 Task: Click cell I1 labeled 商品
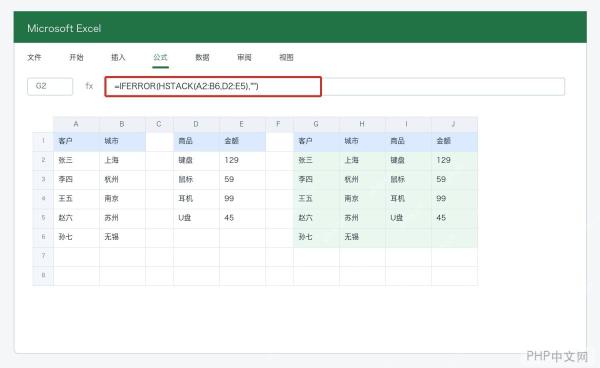408,141
